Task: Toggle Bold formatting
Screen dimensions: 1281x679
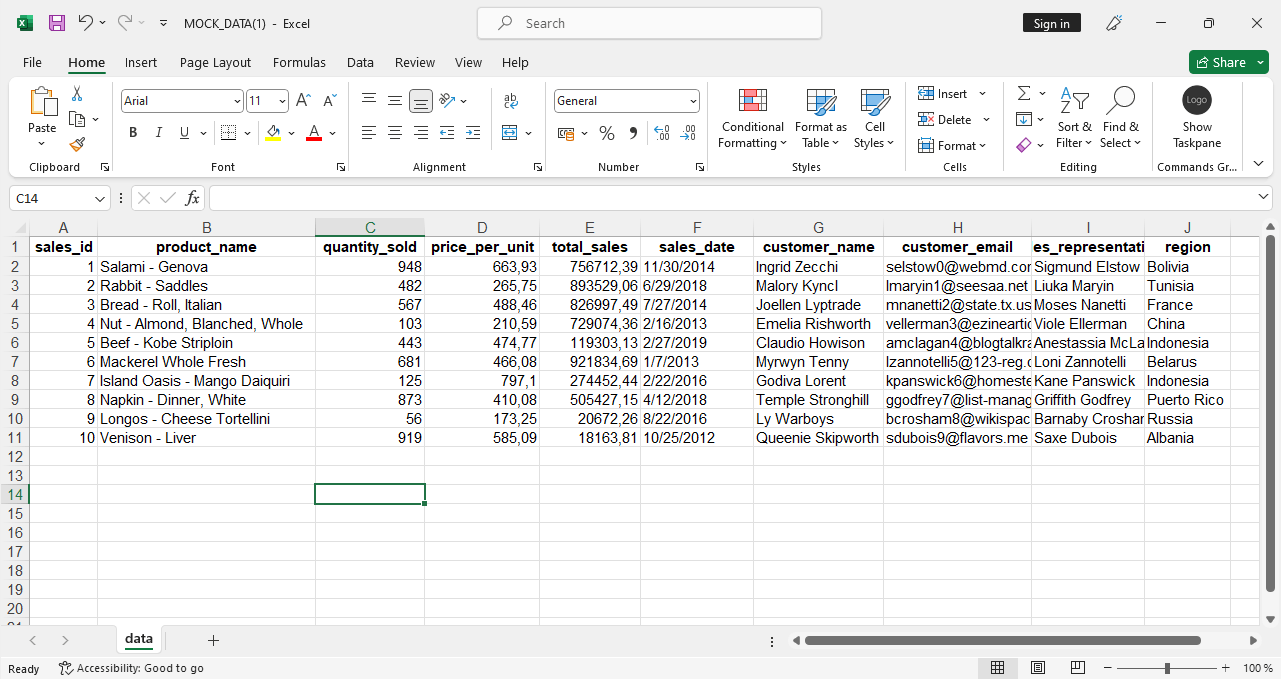Action: coord(133,133)
